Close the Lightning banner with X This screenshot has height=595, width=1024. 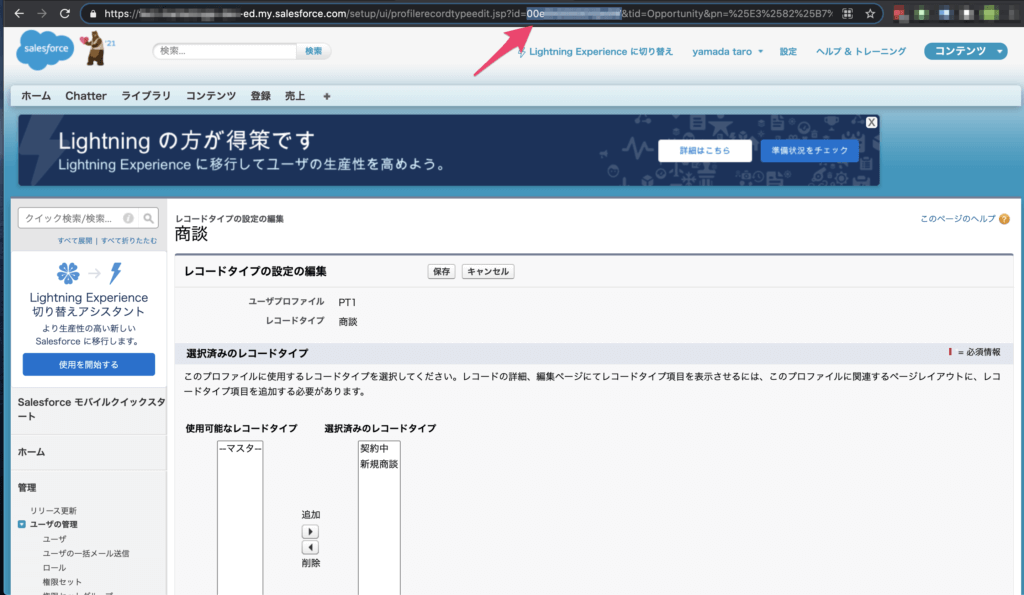[872, 122]
